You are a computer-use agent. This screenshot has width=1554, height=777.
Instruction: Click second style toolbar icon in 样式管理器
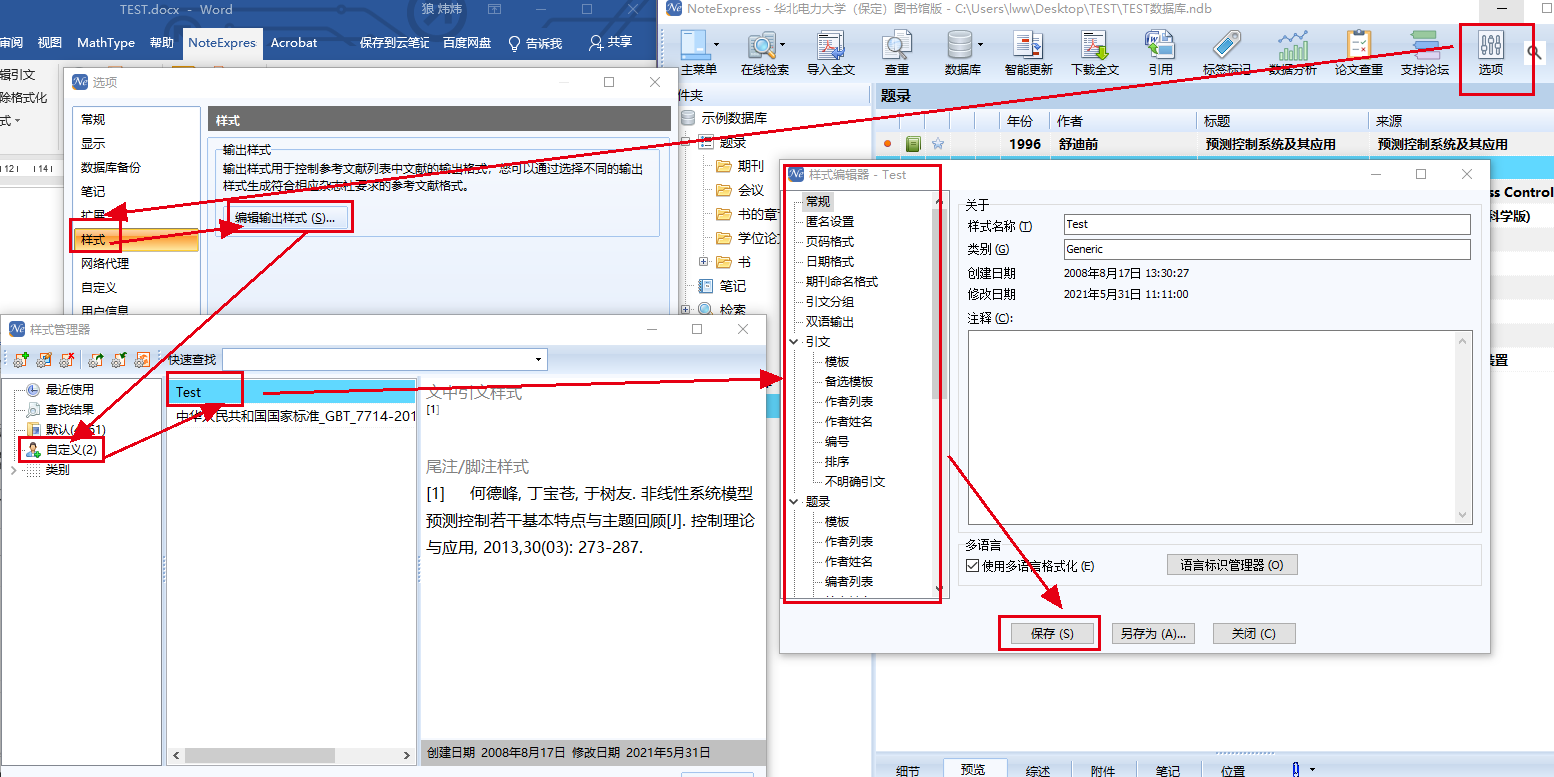click(44, 359)
